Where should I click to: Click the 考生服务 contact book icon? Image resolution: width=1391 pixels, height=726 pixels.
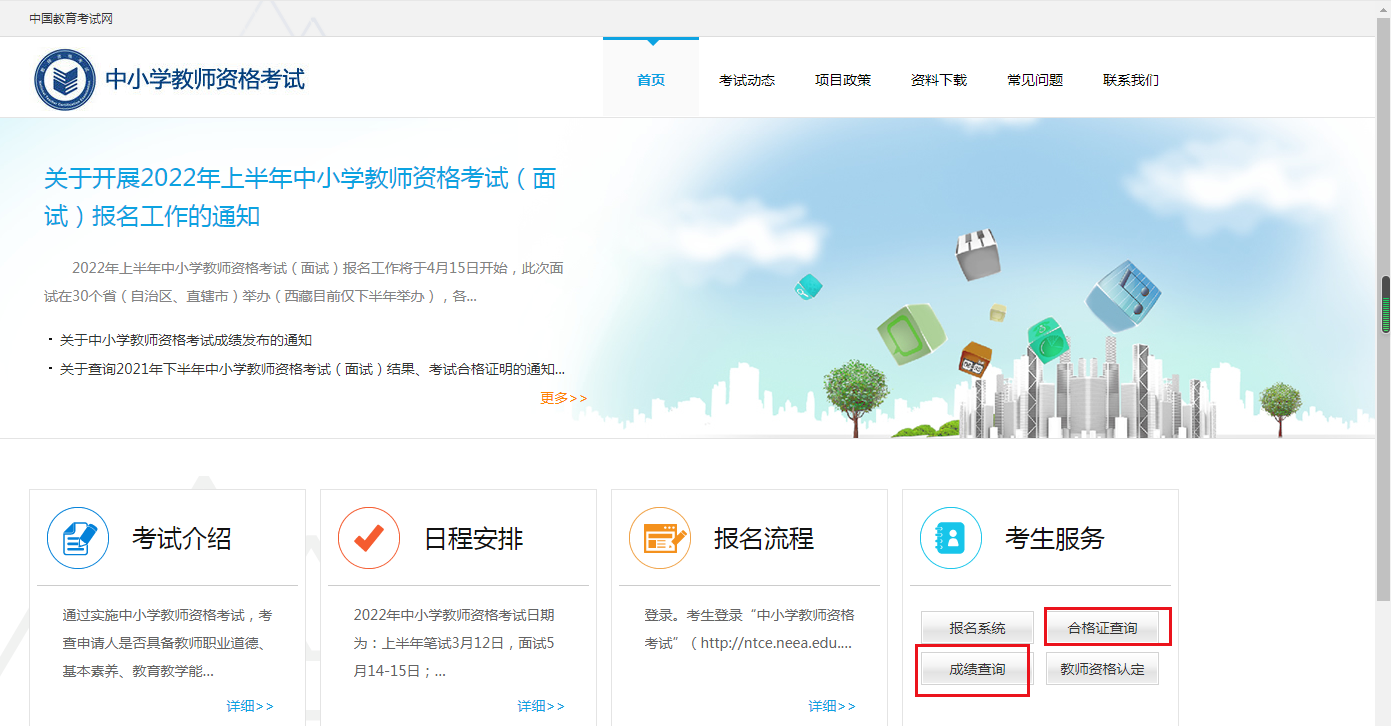click(x=951, y=538)
